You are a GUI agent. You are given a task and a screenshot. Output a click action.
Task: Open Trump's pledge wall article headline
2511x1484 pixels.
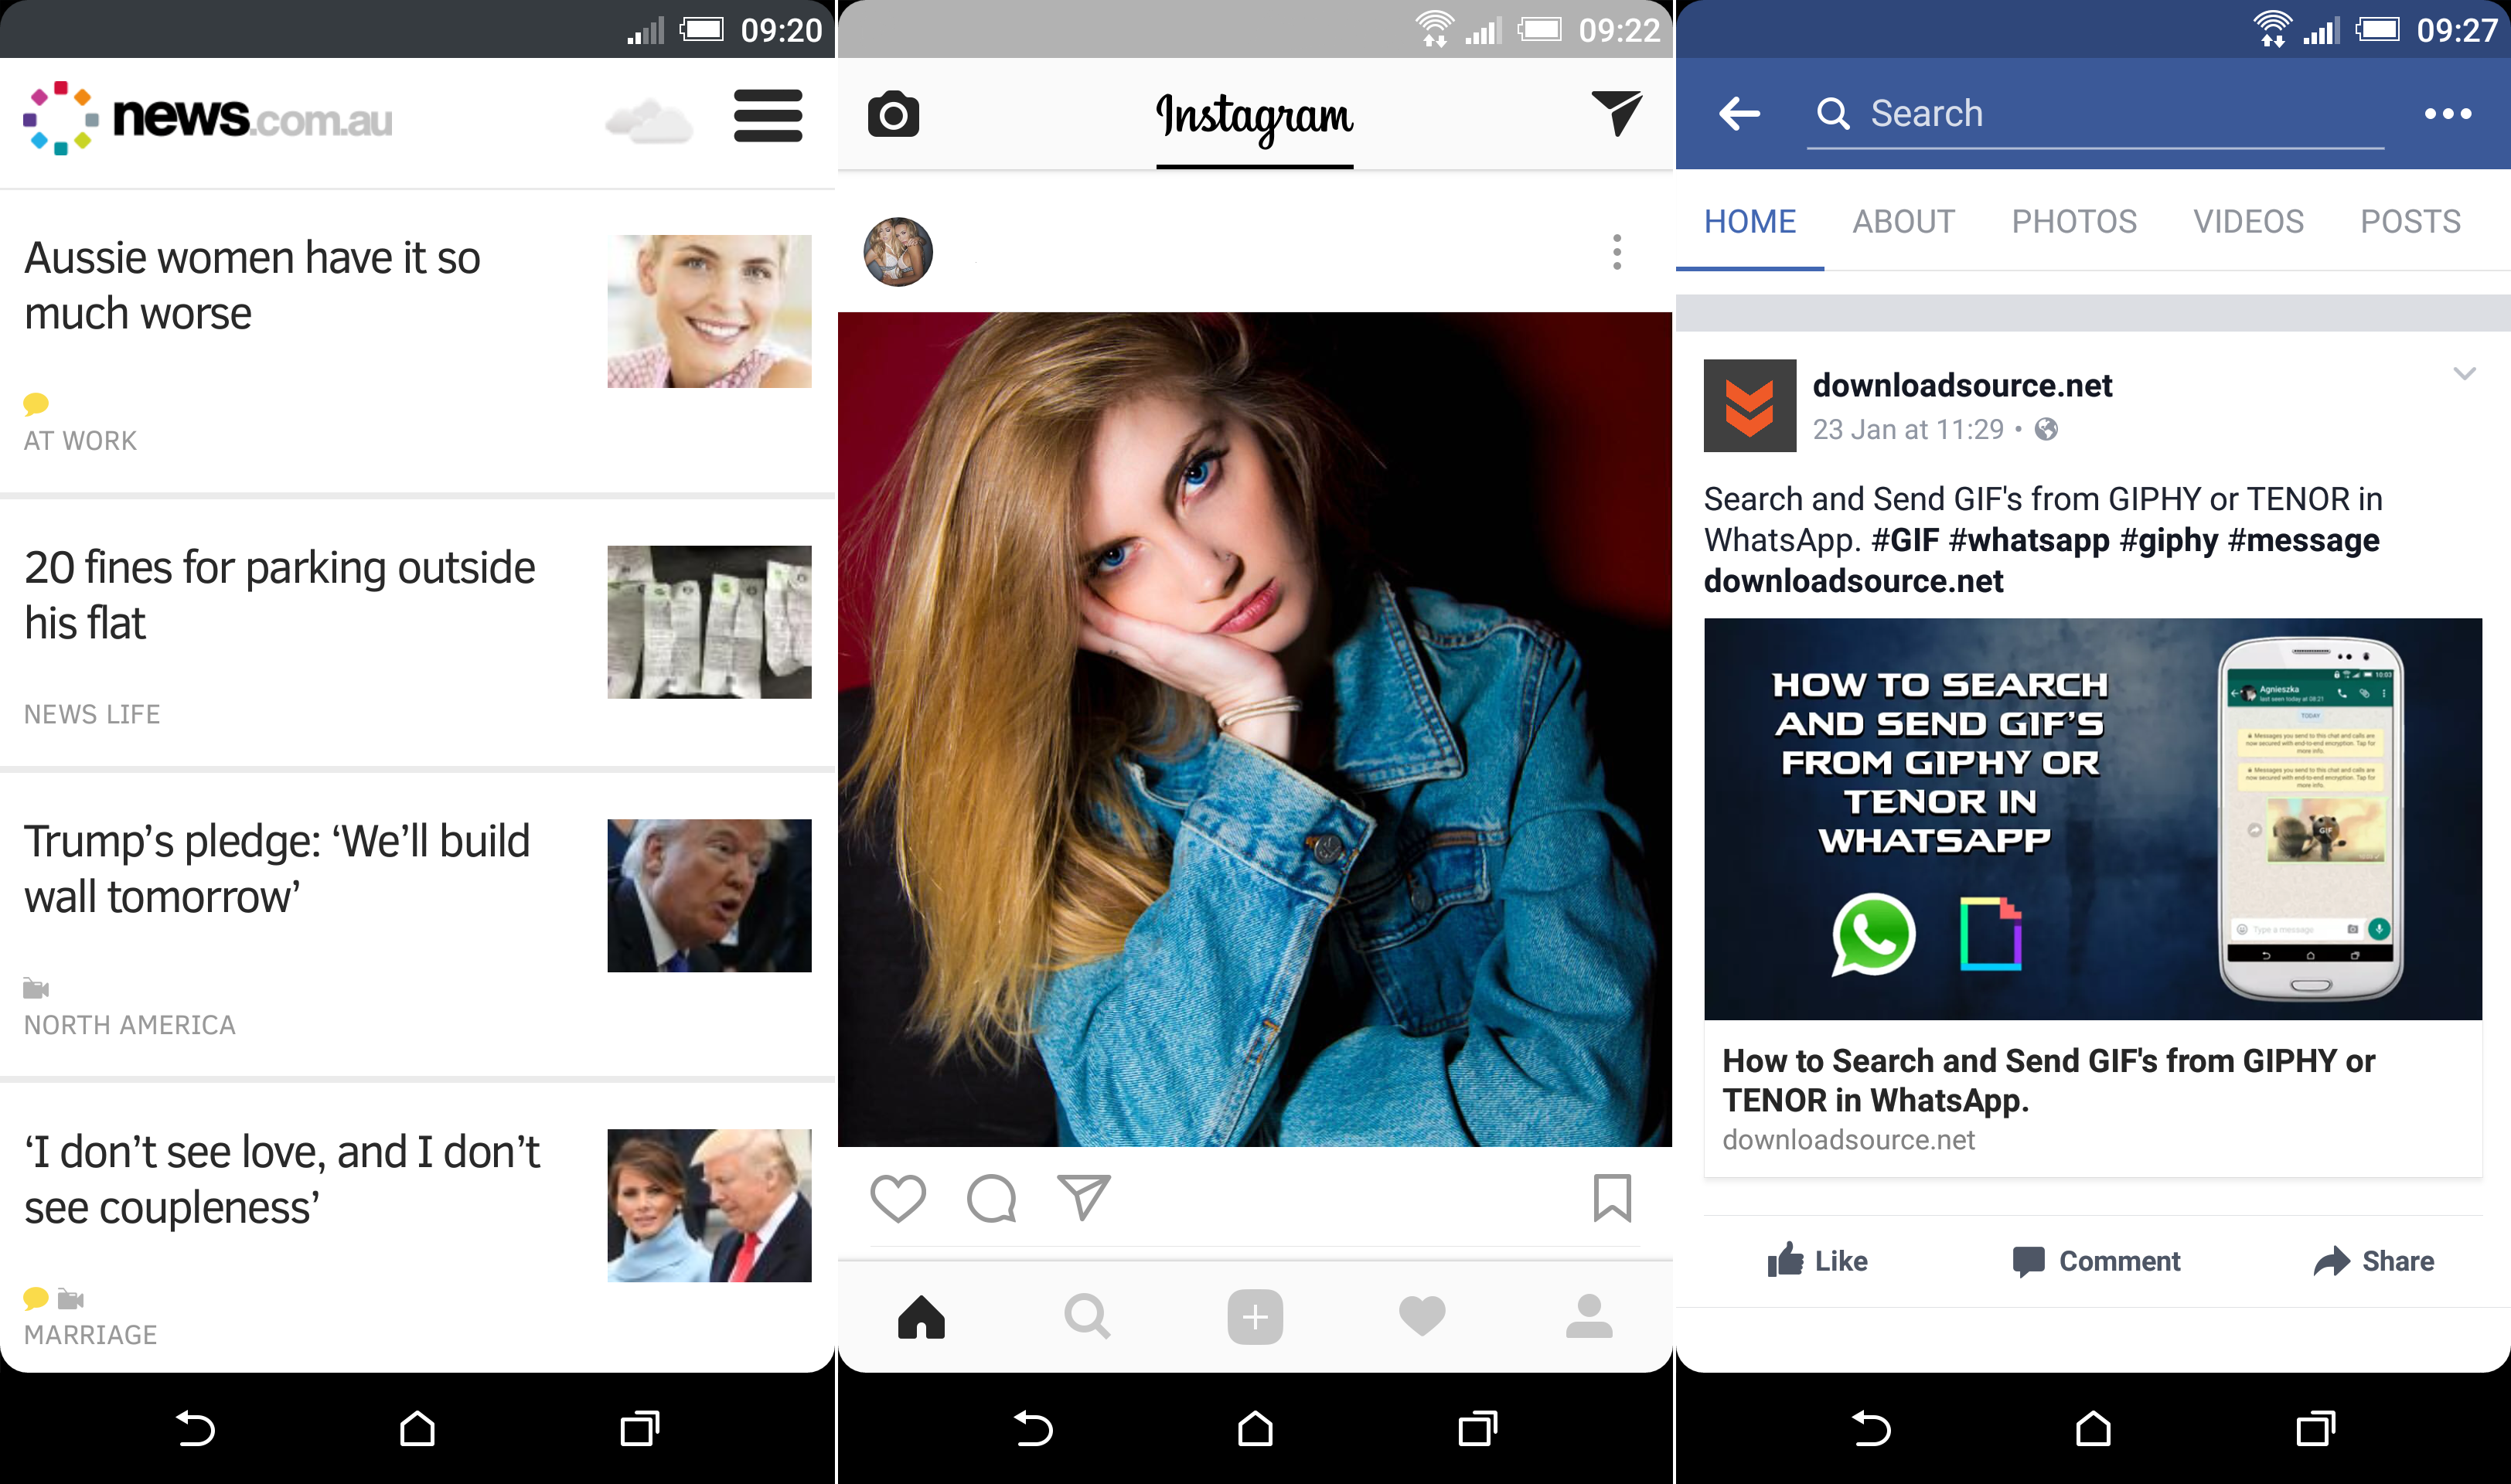[x=276, y=868]
